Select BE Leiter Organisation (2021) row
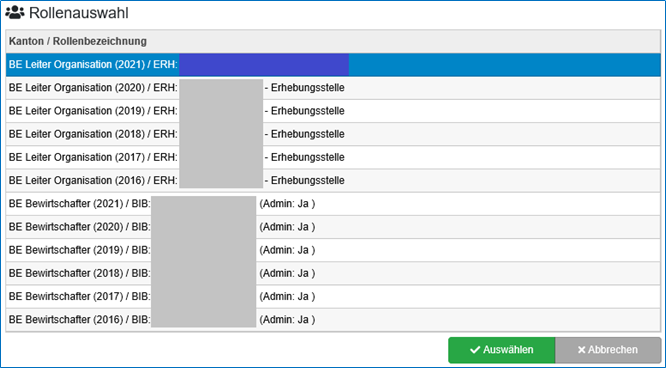The height and width of the screenshot is (368, 666). 333,65
